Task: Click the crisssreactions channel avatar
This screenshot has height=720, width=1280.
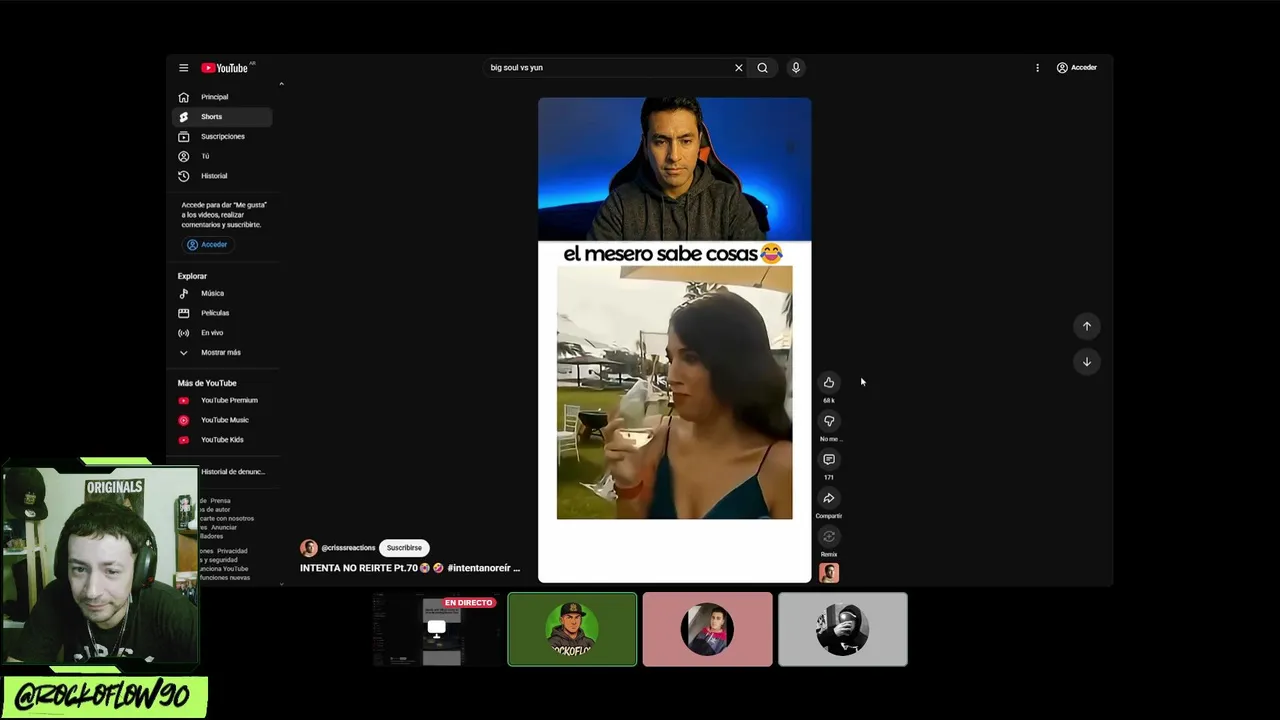Action: tap(309, 548)
